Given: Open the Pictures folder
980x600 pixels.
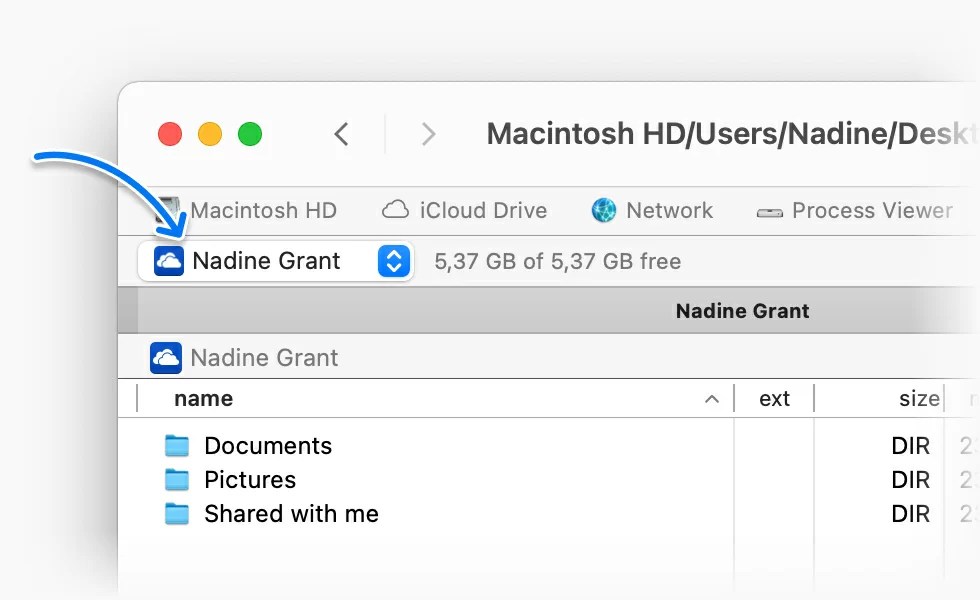Looking at the screenshot, I should coord(250,480).
